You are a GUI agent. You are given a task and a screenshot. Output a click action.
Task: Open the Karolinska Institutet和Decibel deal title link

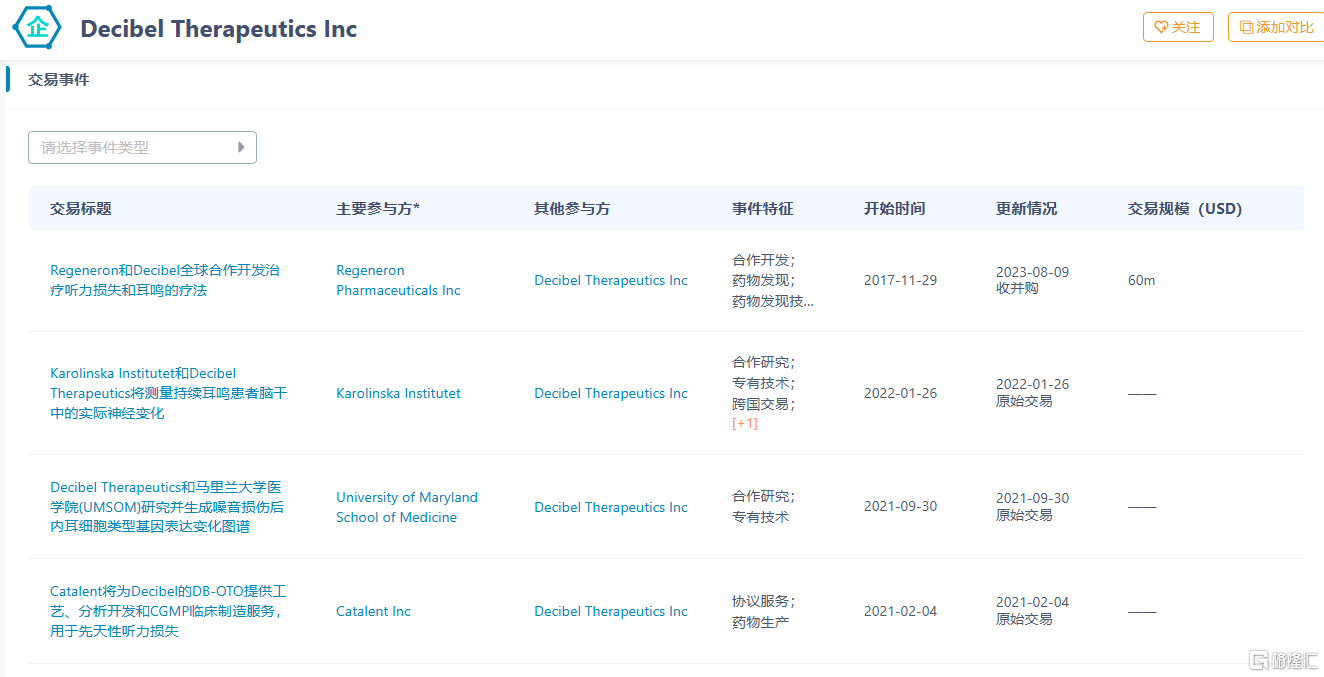pyautogui.click(x=169, y=393)
